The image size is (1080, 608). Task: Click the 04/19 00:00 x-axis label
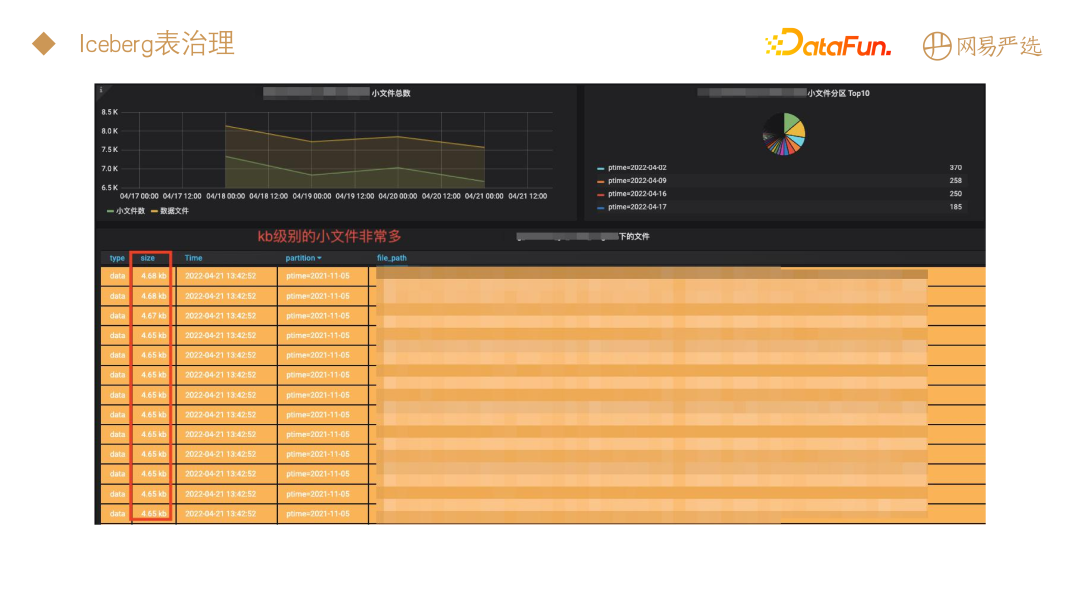coord(312,196)
